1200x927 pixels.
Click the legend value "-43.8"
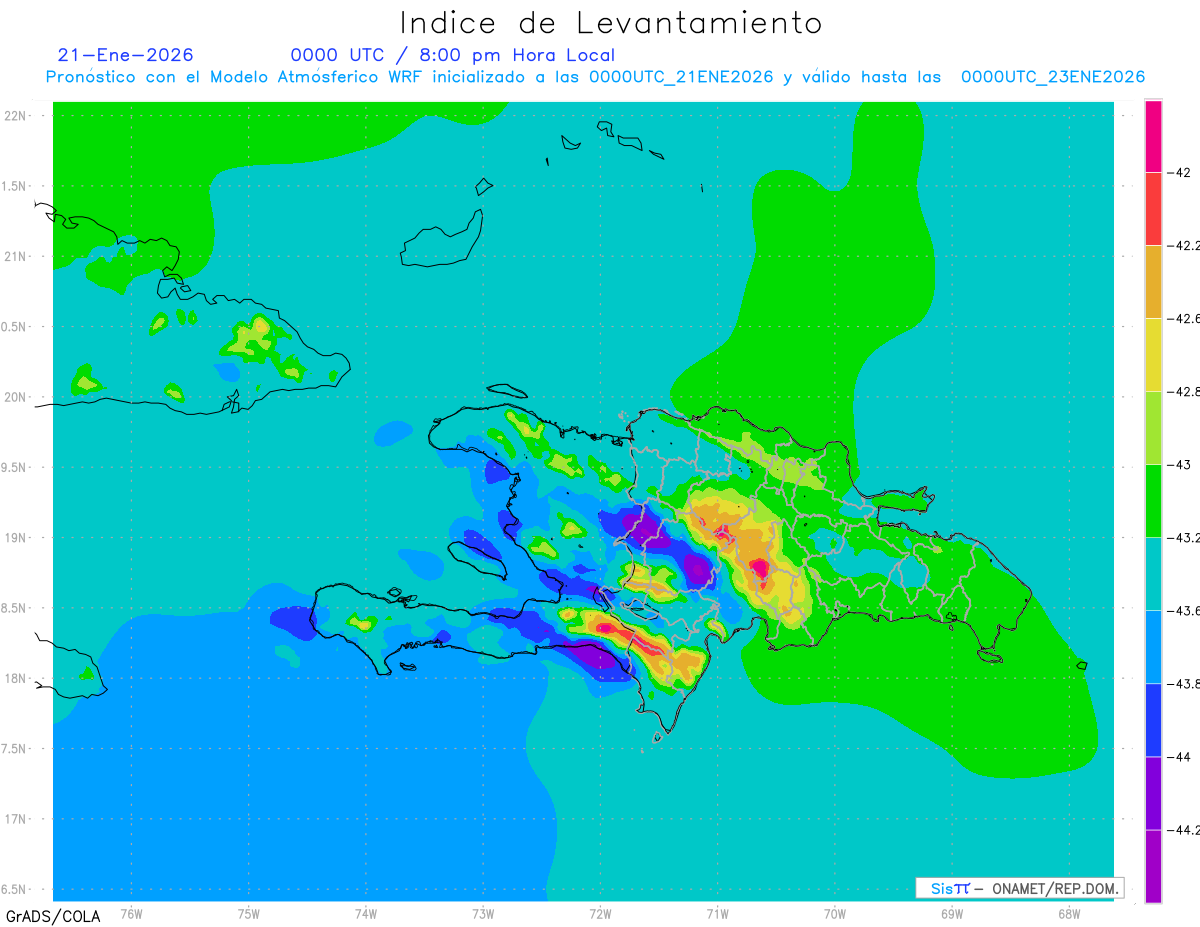(1184, 684)
